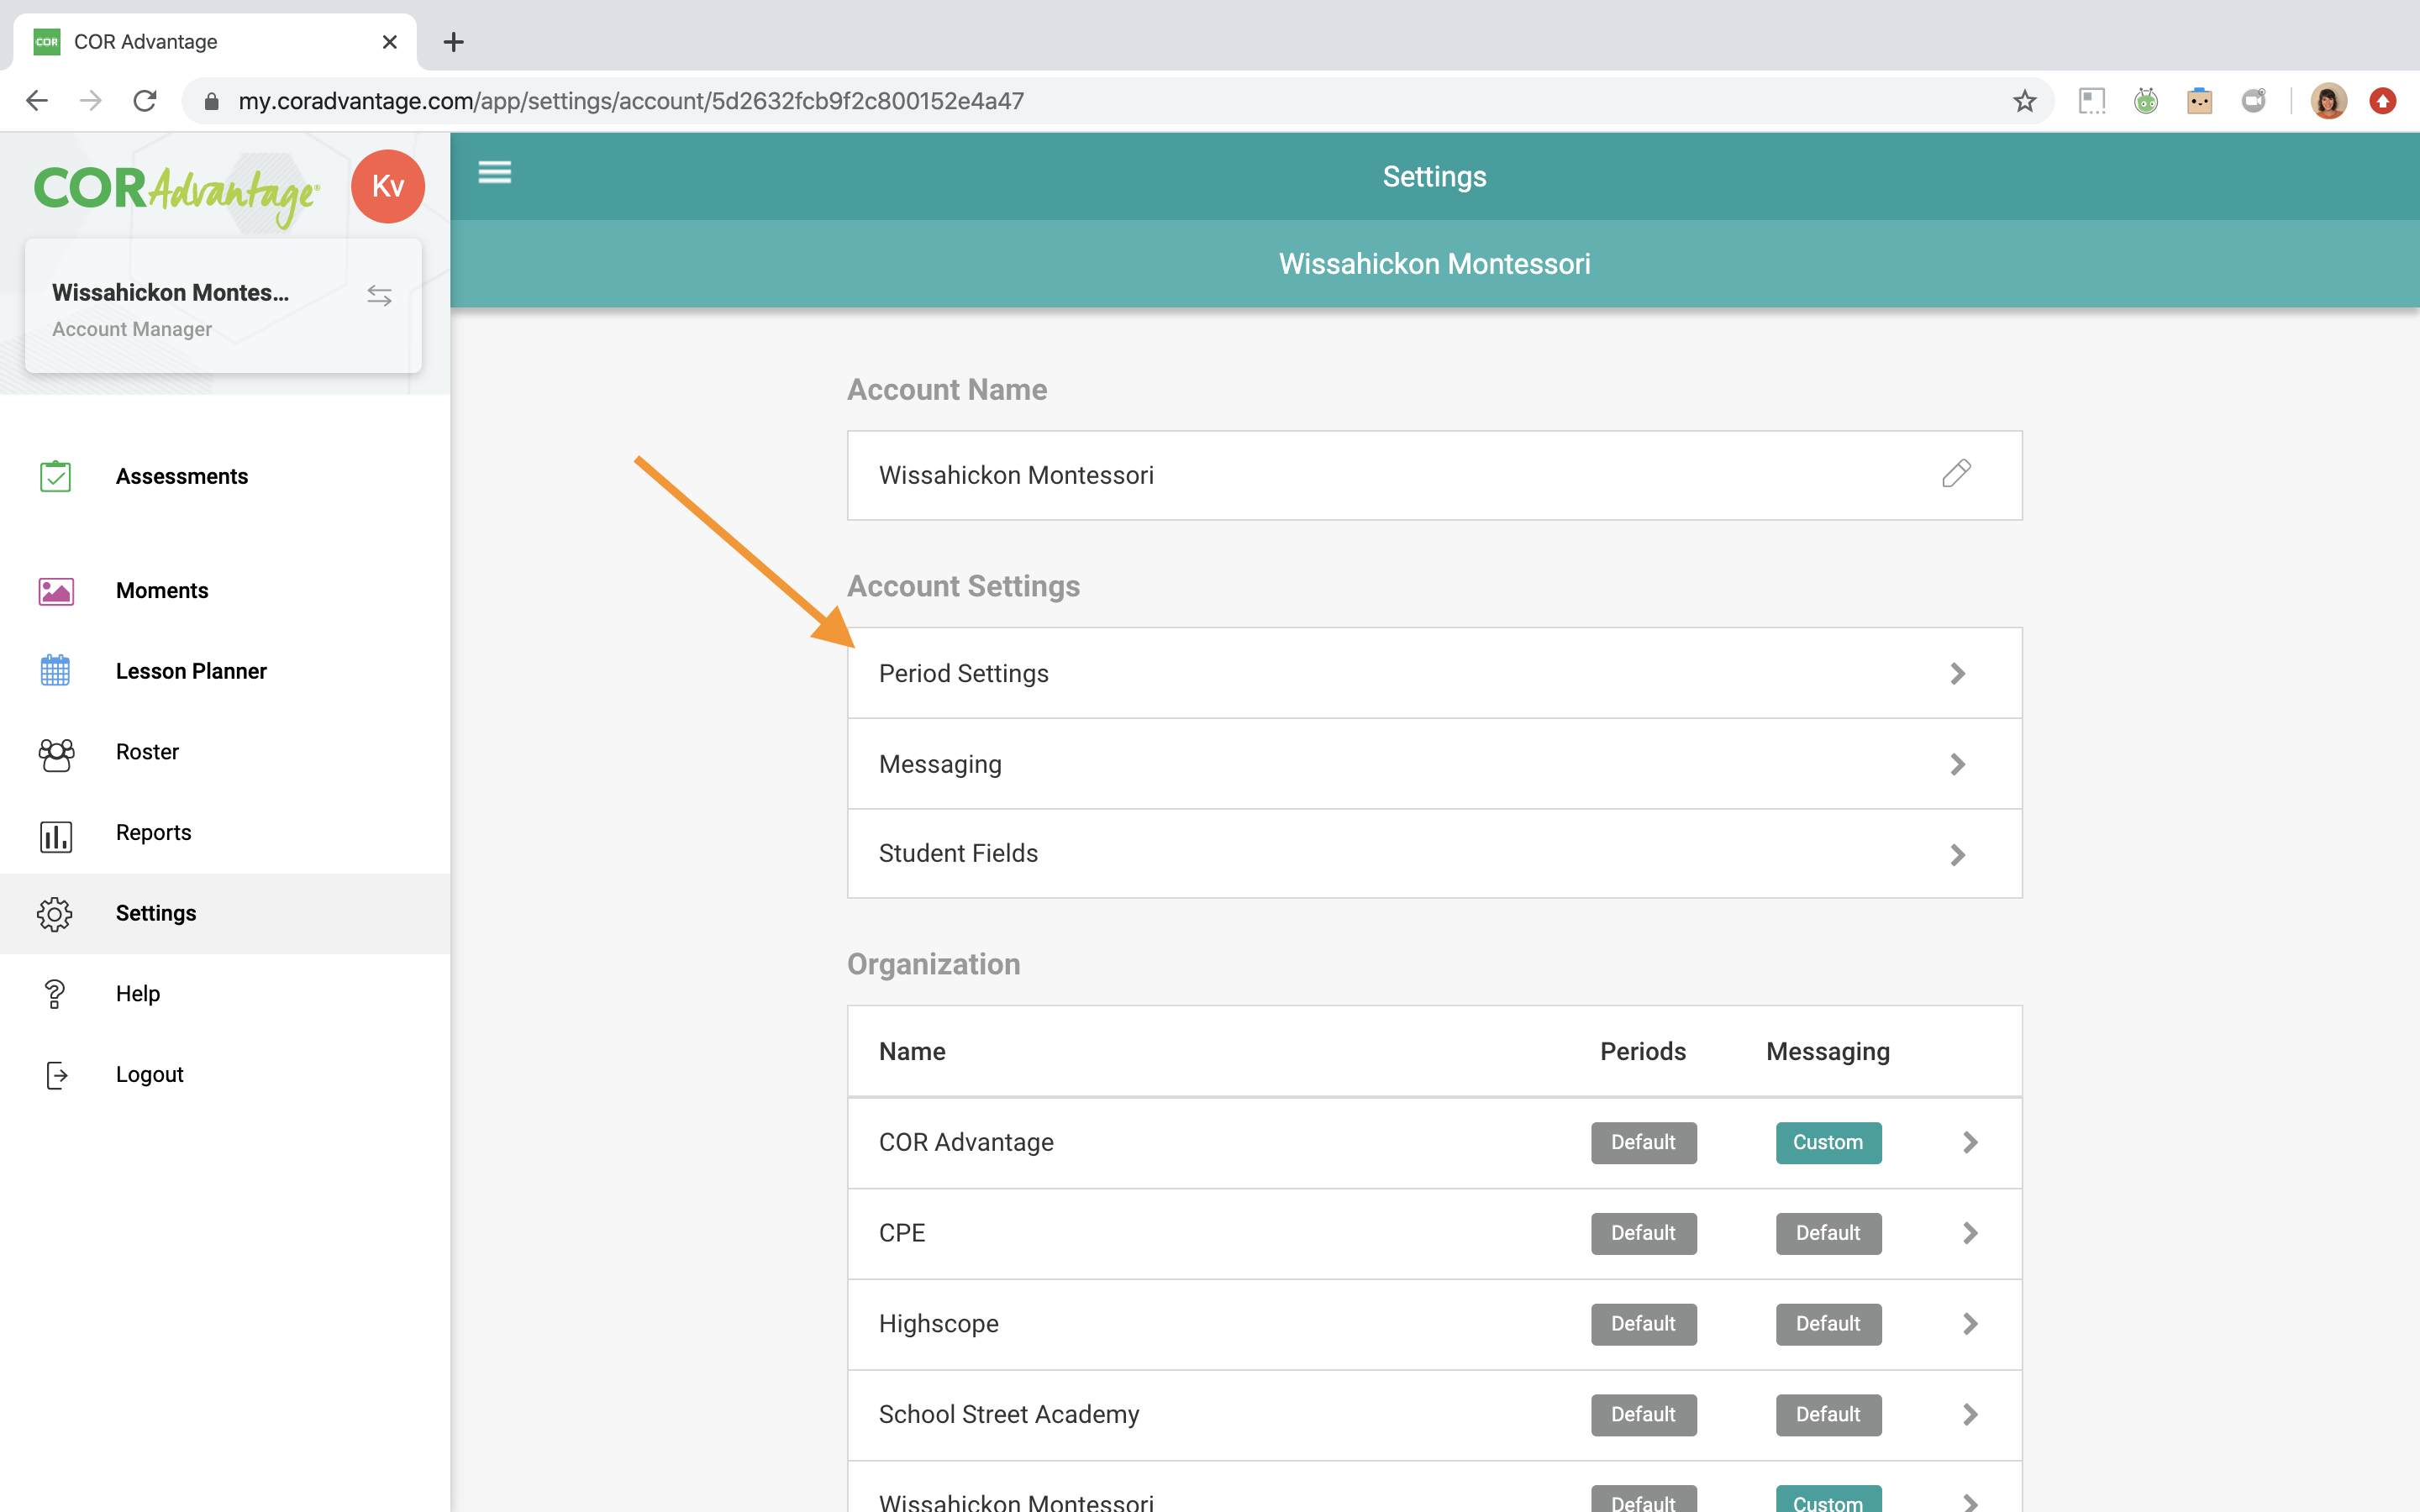
Task: Click the red upward arrow extension icon
Action: click(x=2382, y=101)
